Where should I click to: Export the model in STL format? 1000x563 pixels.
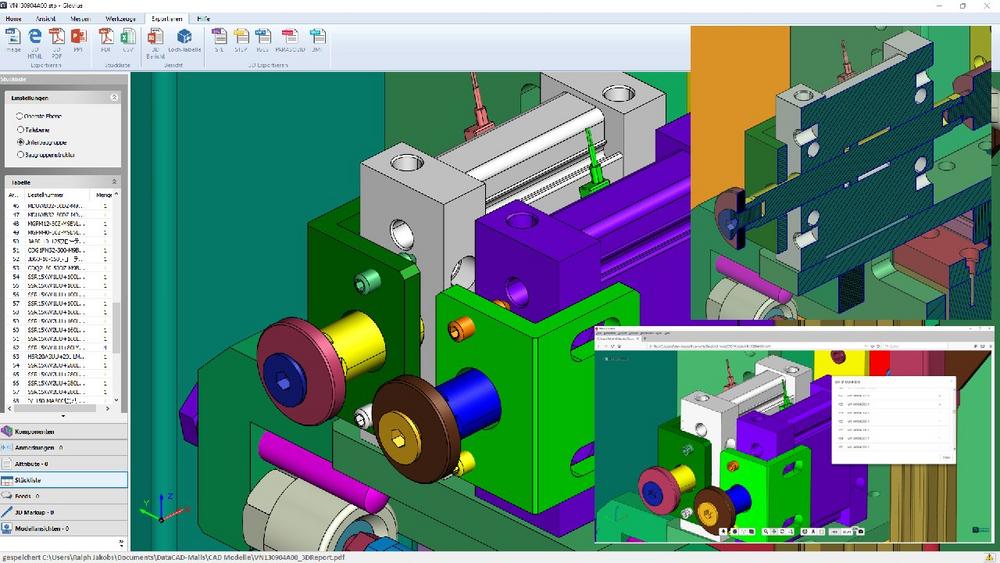pos(219,40)
